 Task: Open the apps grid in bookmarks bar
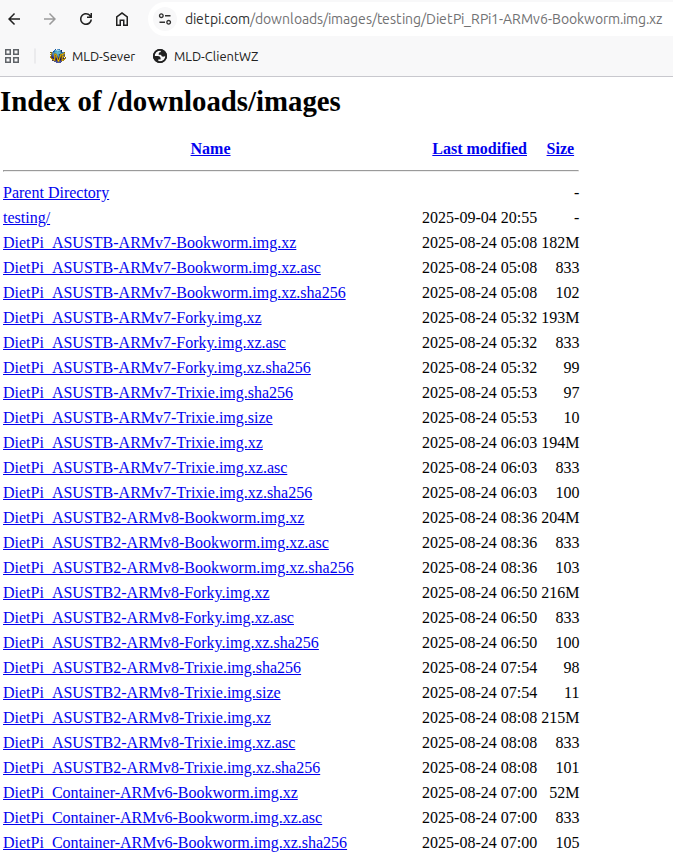coord(12,56)
